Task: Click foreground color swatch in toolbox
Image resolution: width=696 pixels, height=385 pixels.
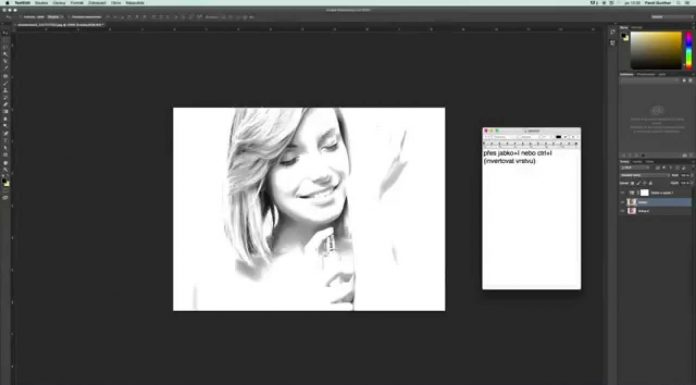Action: [x=4, y=180]
